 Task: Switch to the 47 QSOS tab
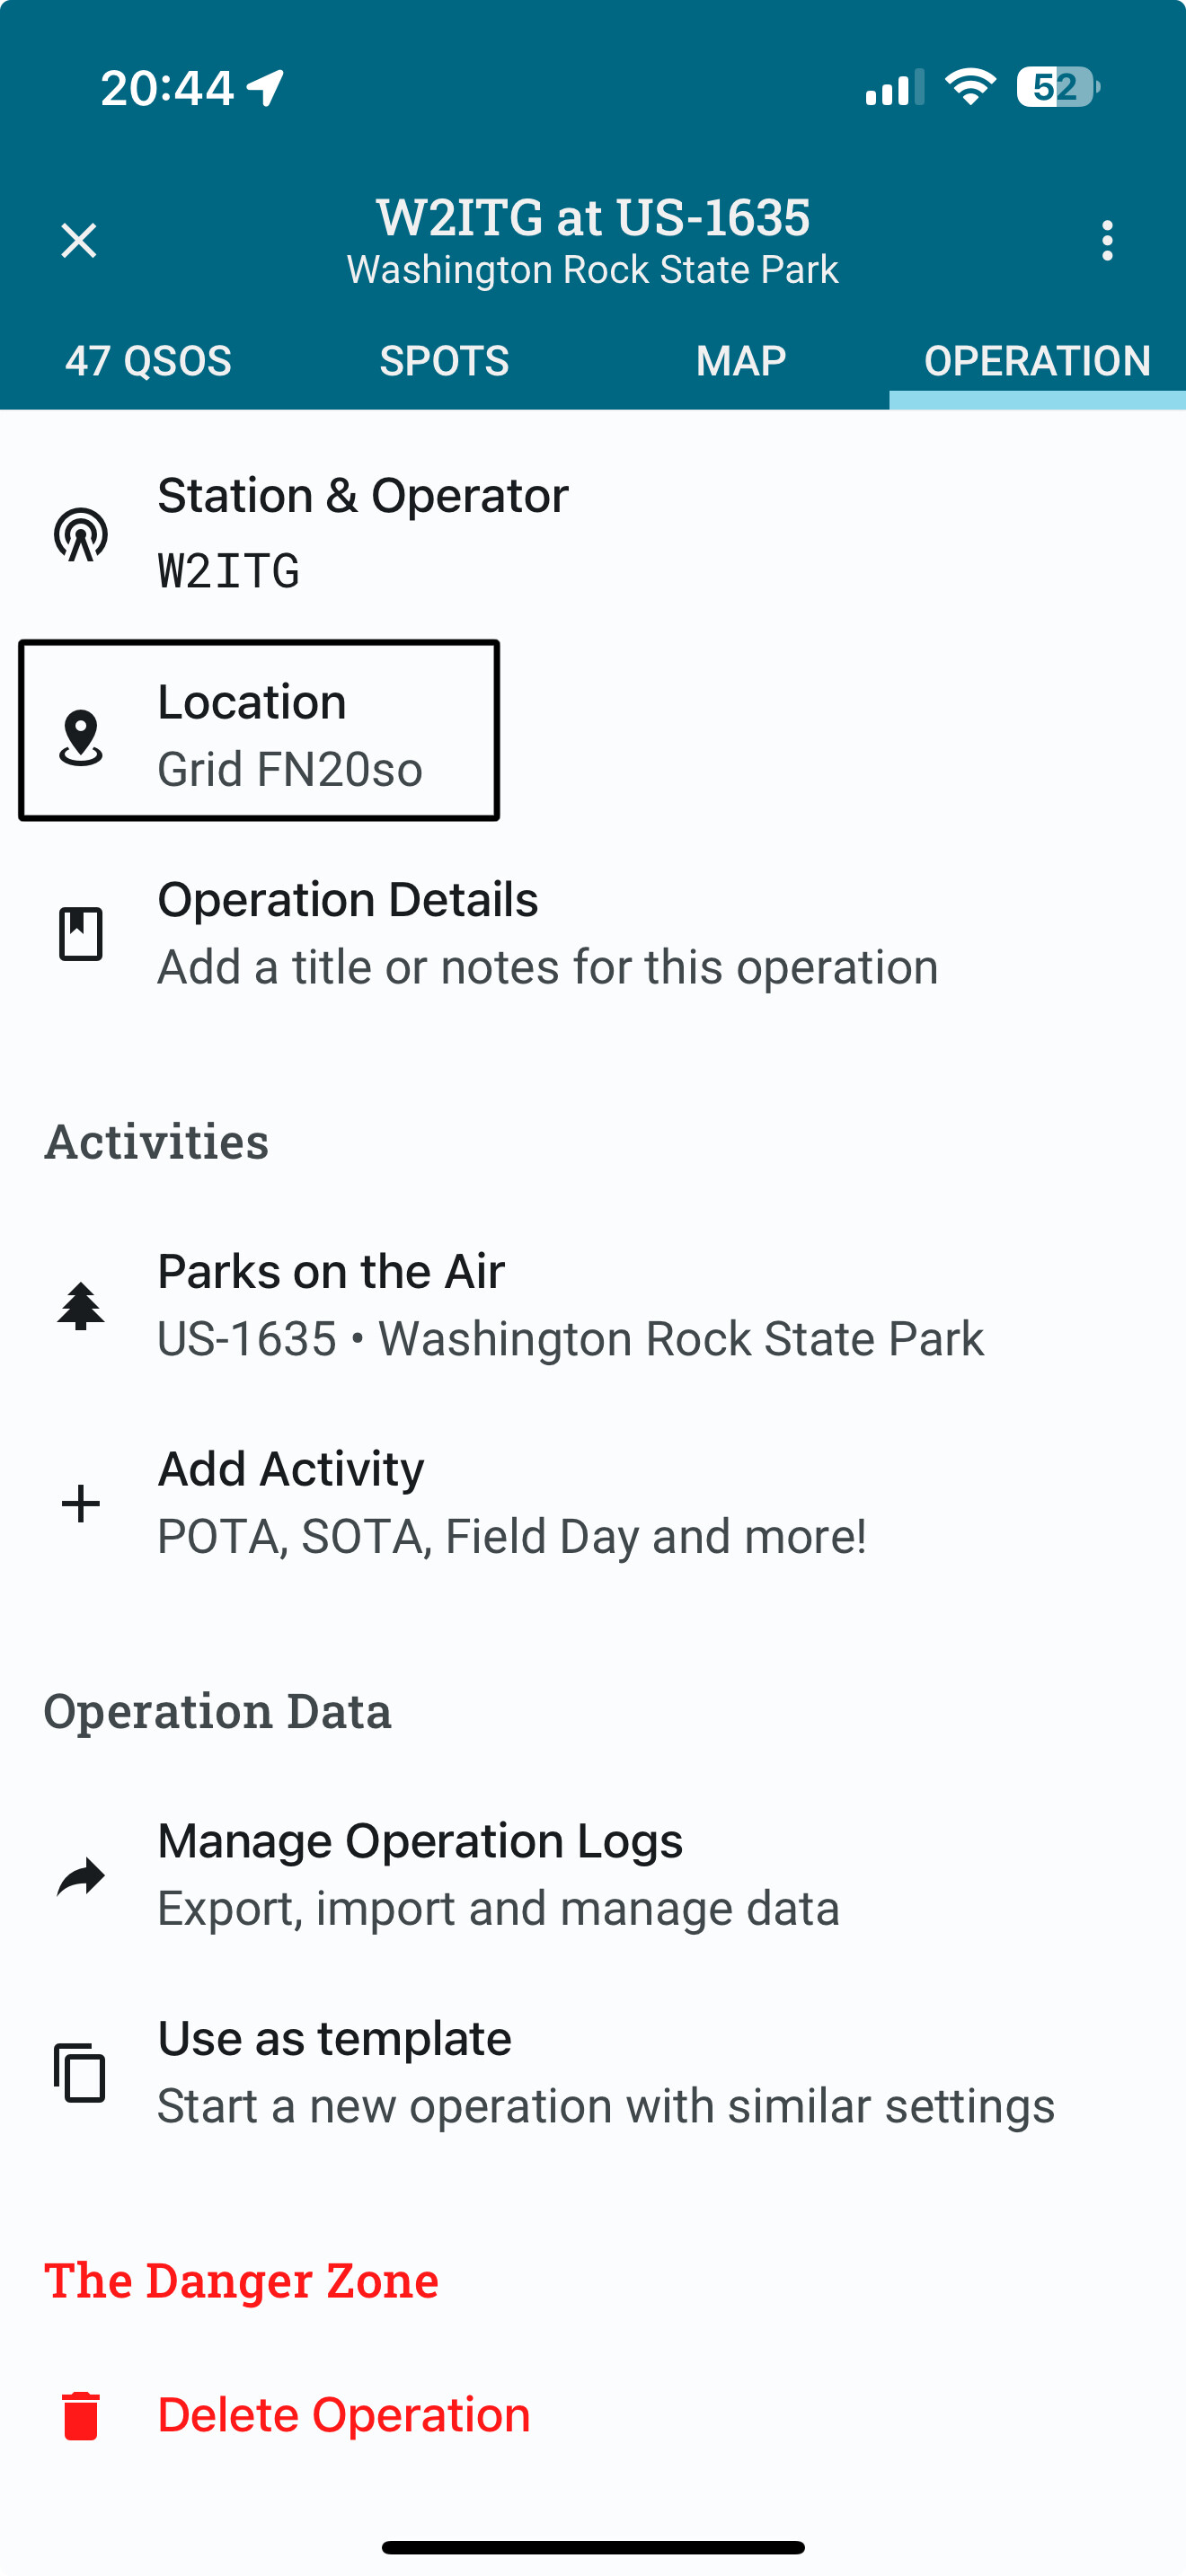click(148, 361)
